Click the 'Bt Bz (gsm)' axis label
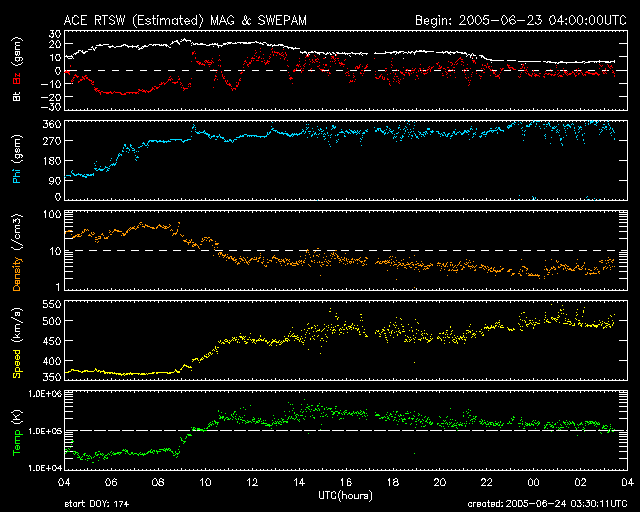The image size is (640, 512). [17, 69]
